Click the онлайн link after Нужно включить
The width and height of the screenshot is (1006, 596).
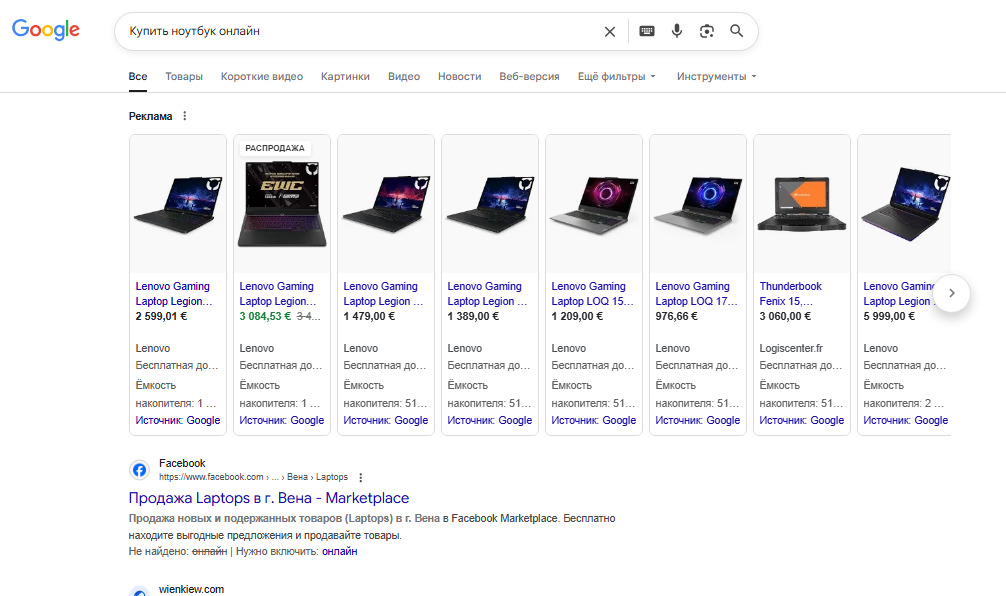(x=339, y=551)
